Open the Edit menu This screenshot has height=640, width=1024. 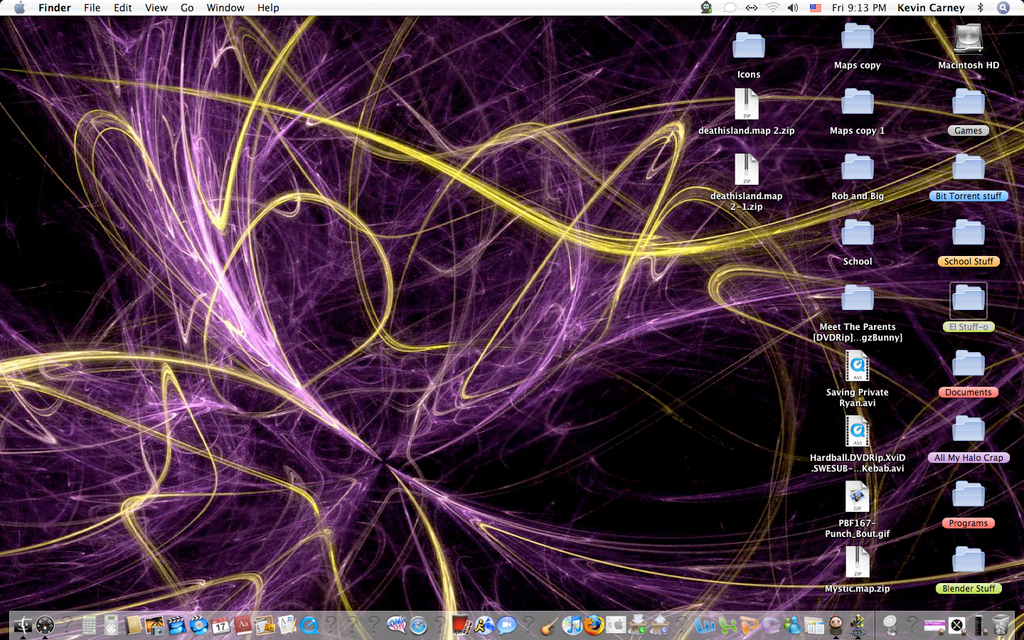[123, 8]
